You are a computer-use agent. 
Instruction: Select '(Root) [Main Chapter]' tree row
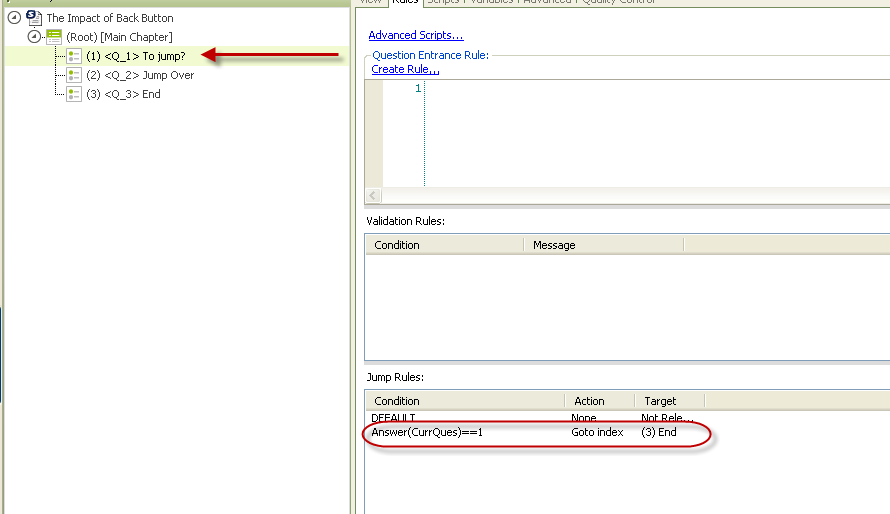119,37
